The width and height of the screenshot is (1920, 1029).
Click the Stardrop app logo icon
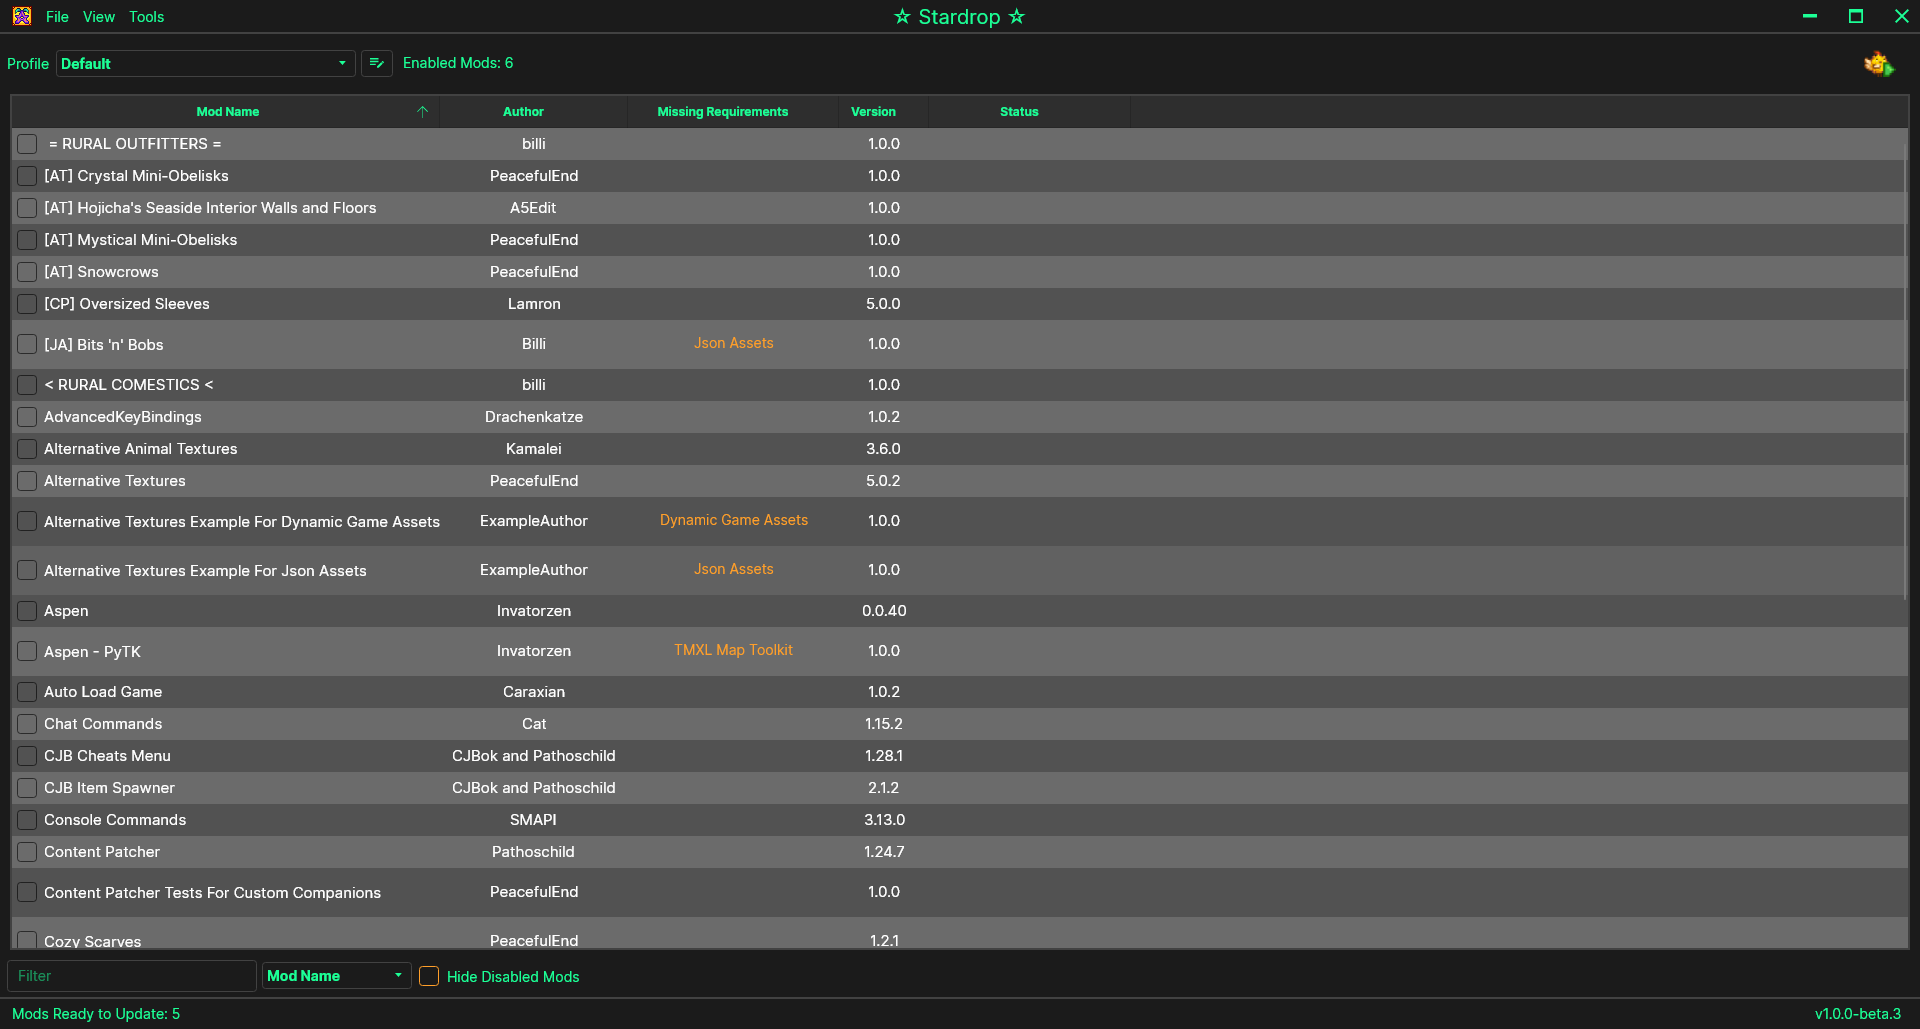pos(22,16)
